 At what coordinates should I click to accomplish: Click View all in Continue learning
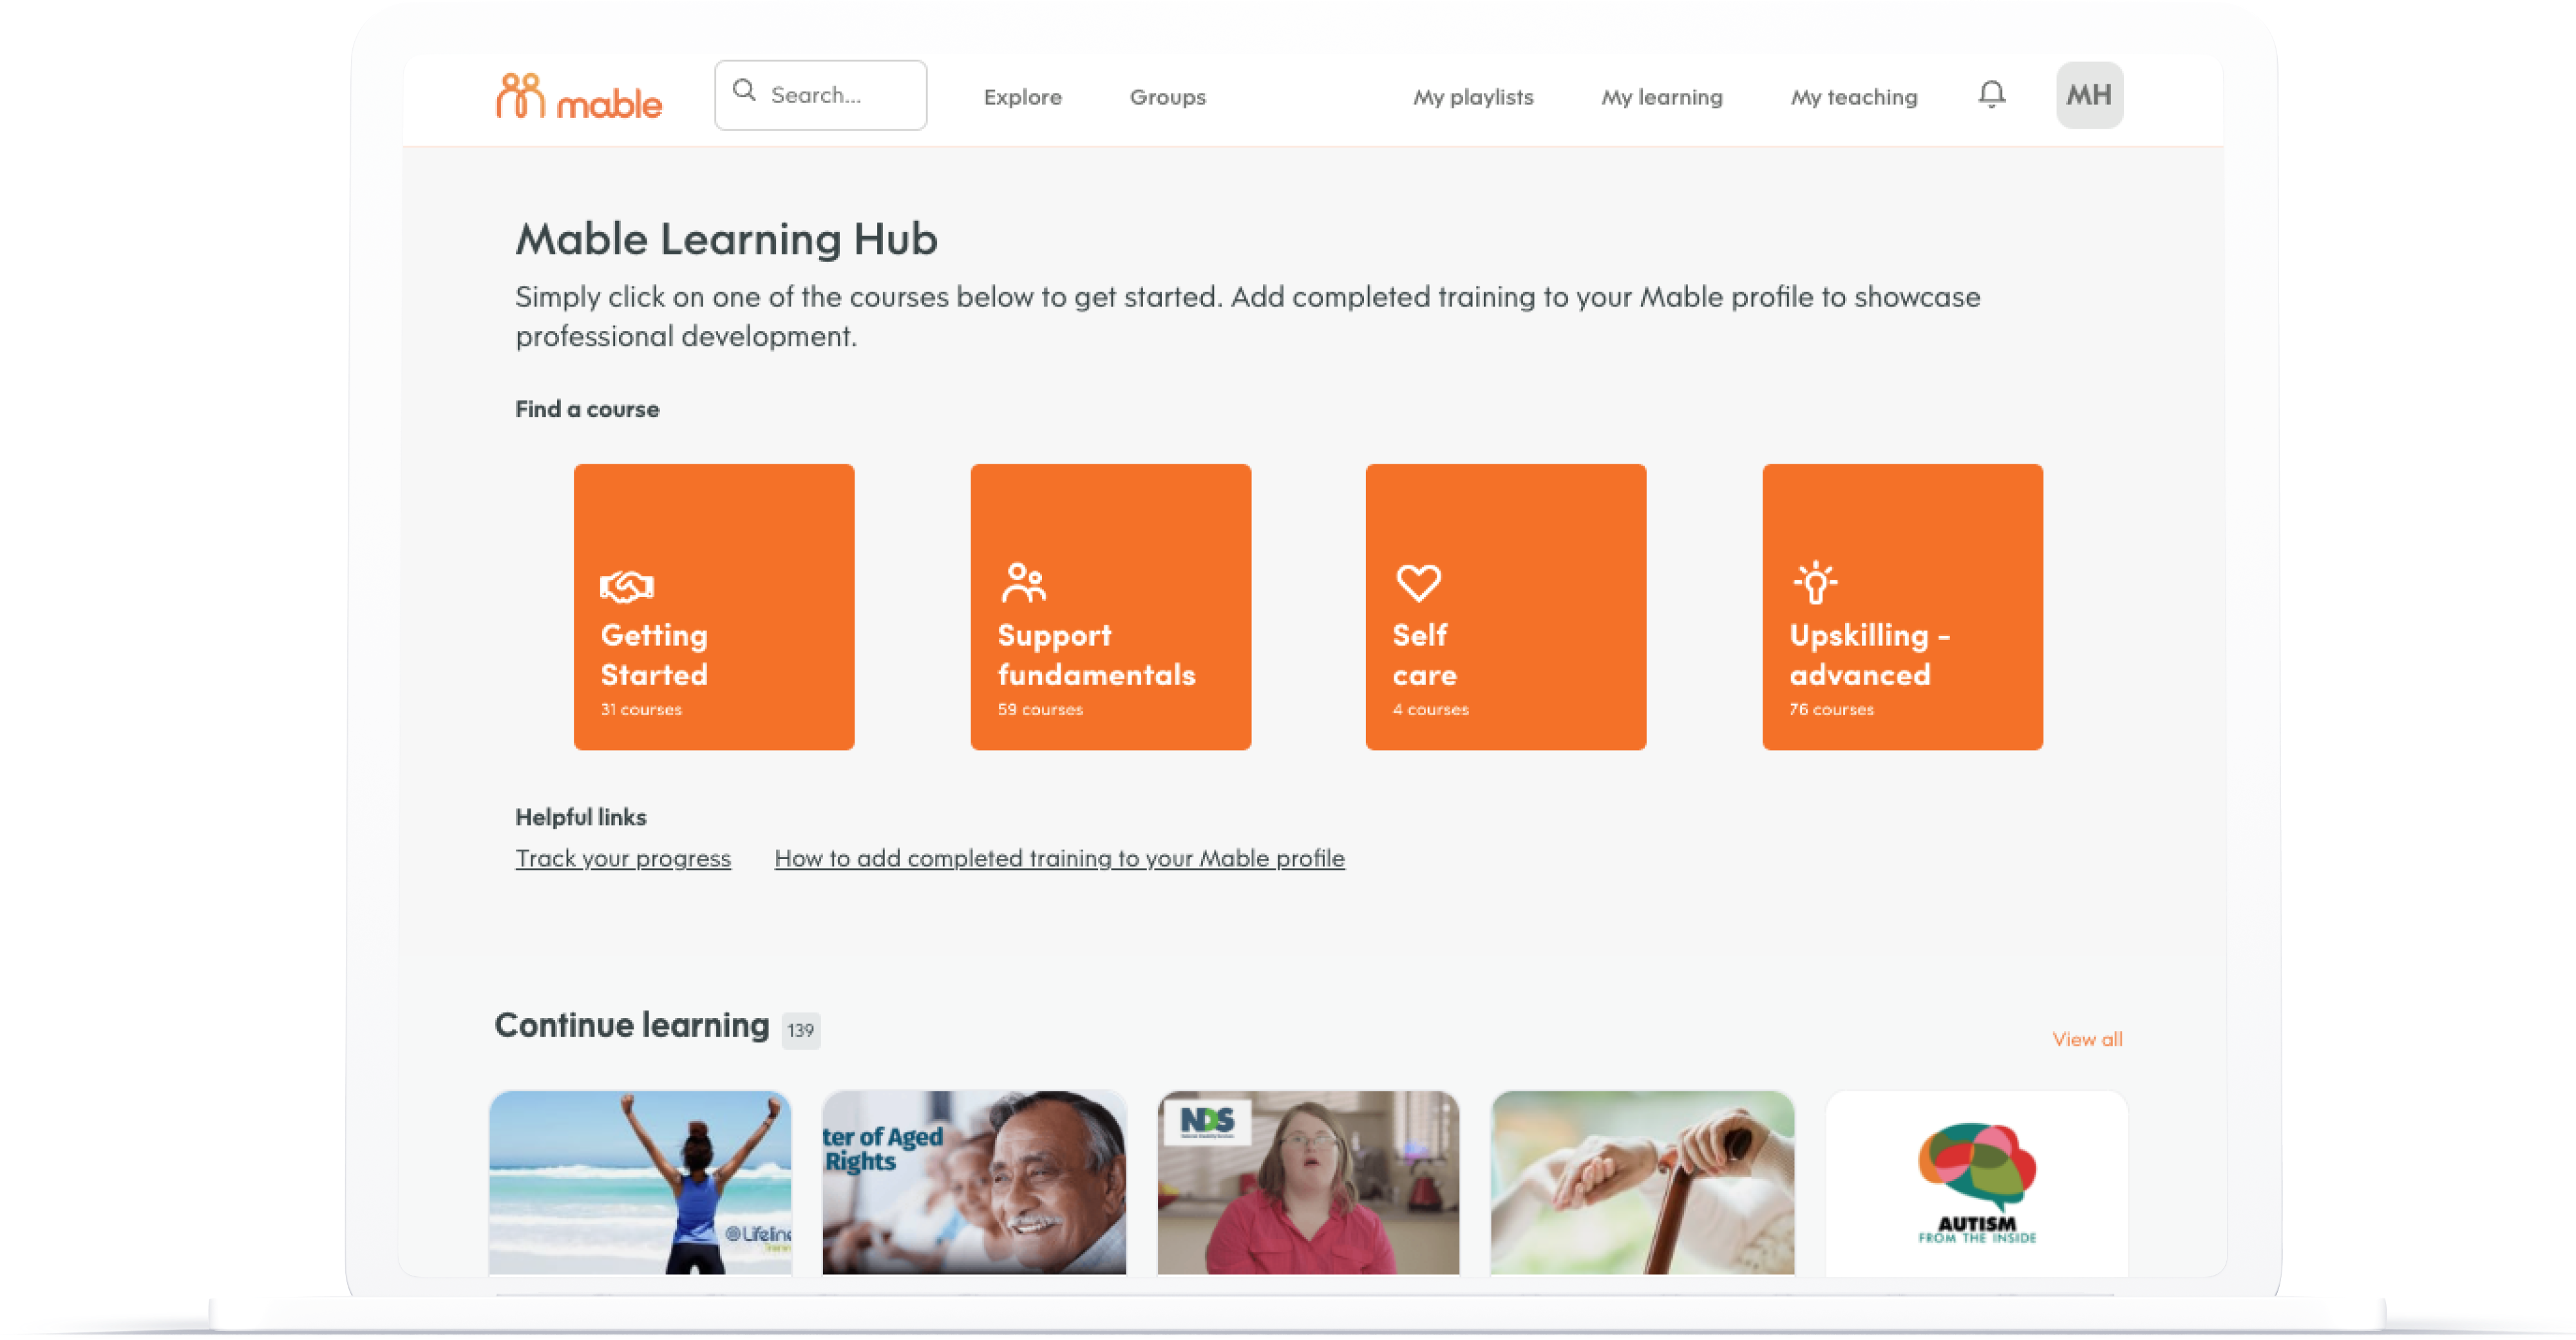(x=2086, y=1040)
